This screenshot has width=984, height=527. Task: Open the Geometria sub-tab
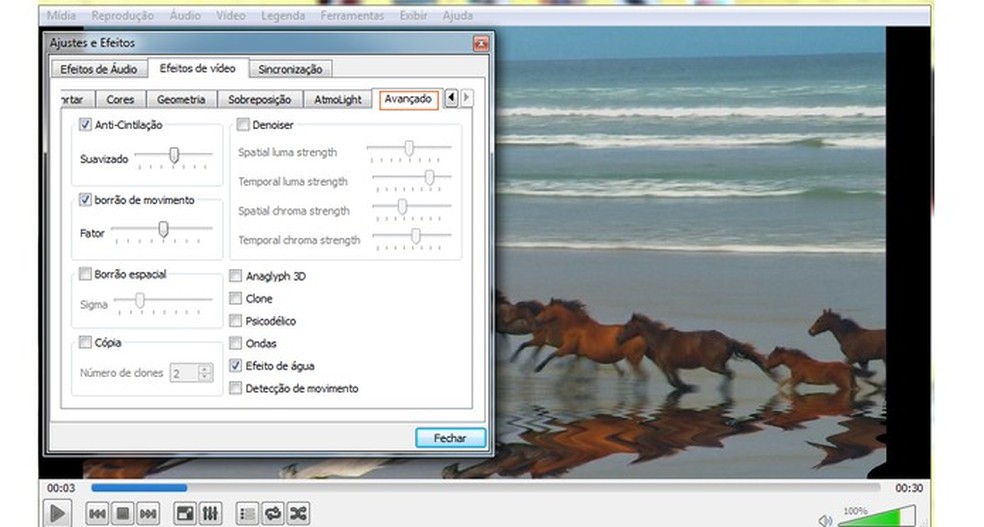point(181,100)
